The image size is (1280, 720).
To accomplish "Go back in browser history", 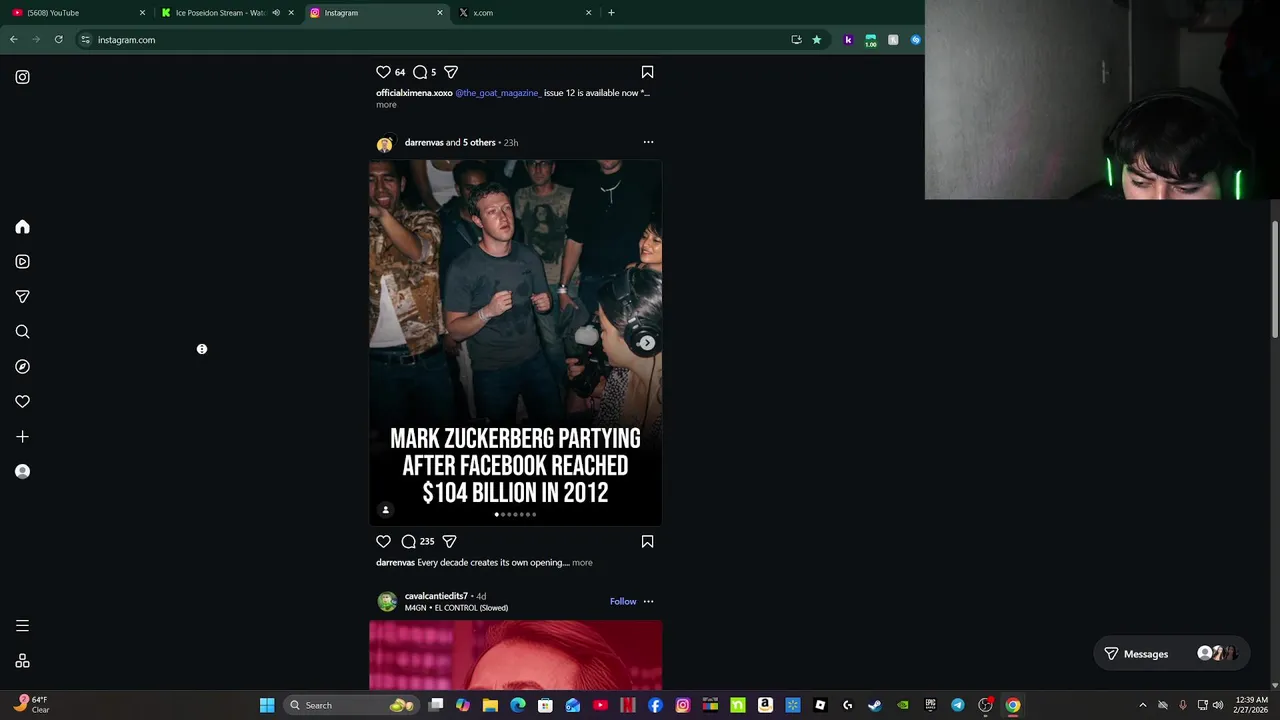I will (14, 40).
